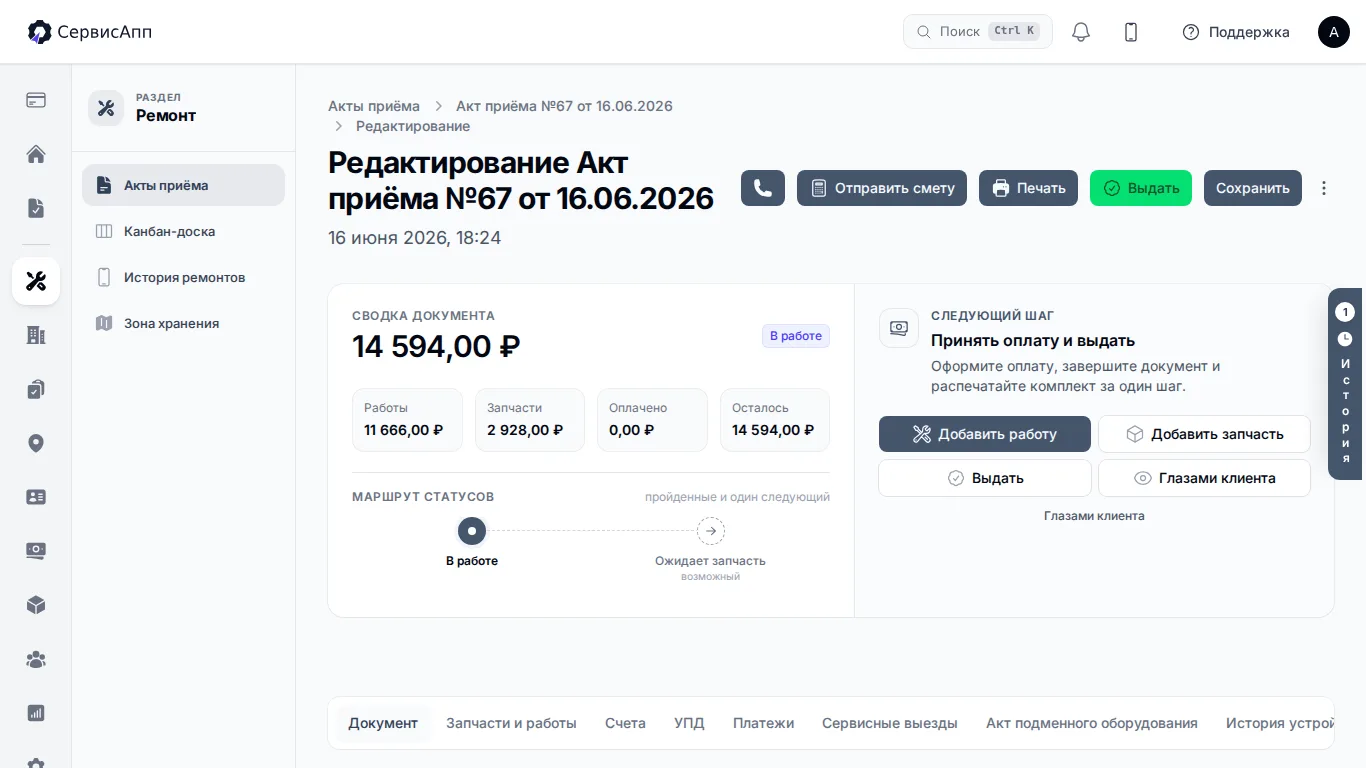
Task: Click the В работе status badge
Action: 796,336
